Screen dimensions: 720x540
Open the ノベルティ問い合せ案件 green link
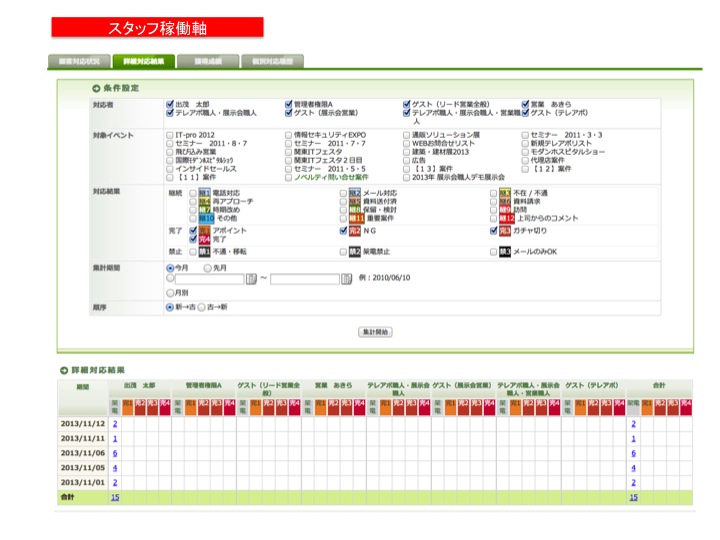click(331, 177)
